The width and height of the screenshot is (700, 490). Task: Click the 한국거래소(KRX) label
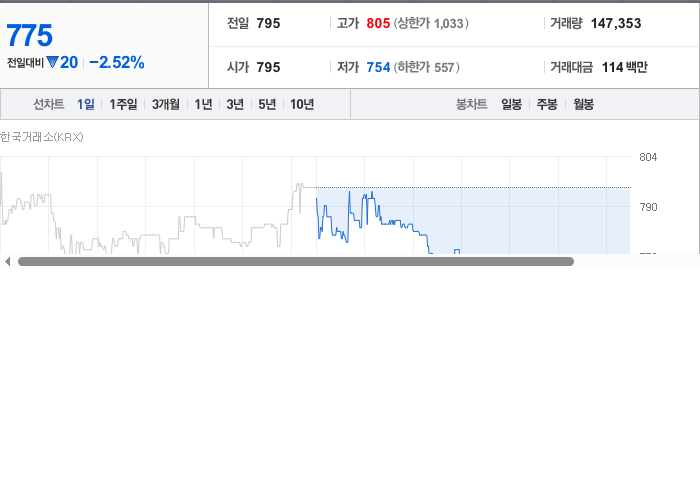click(42, 137)
